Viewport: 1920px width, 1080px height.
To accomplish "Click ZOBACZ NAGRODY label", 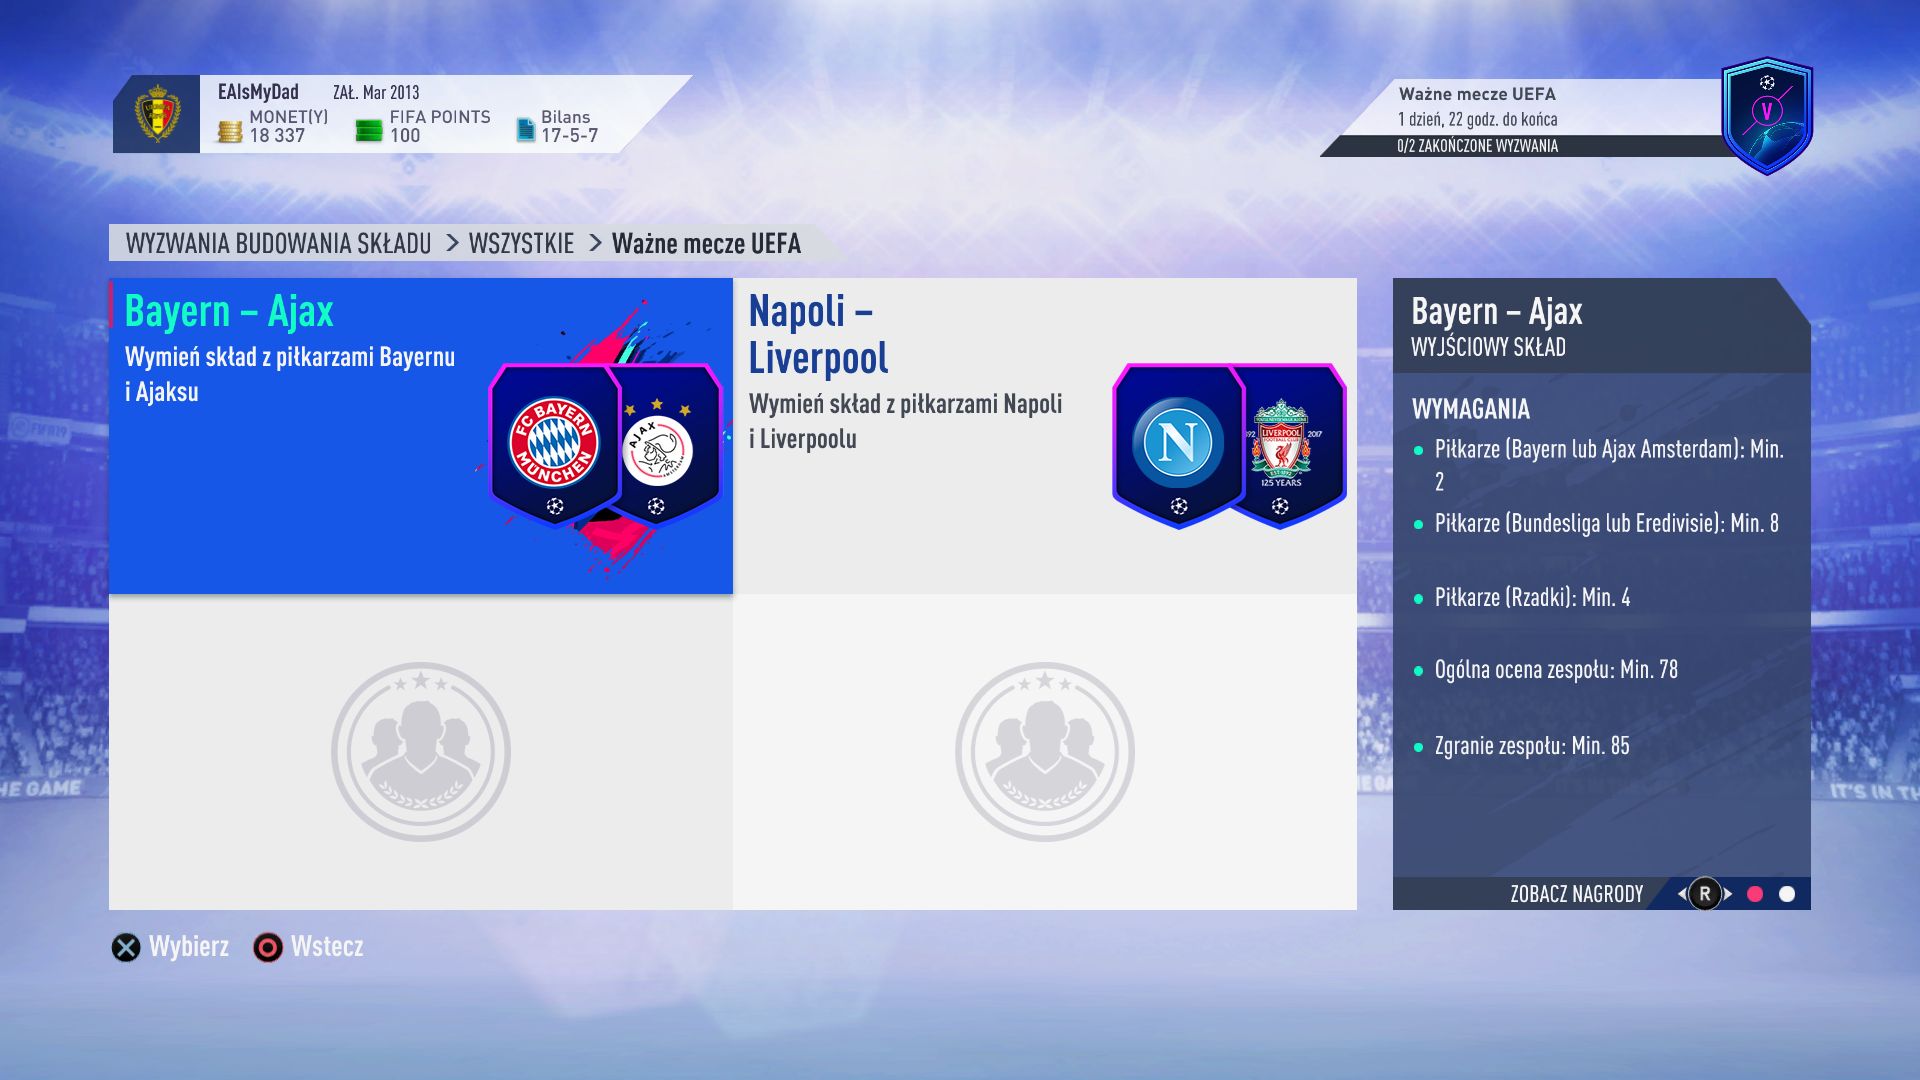I will (x=1577, y=894).
